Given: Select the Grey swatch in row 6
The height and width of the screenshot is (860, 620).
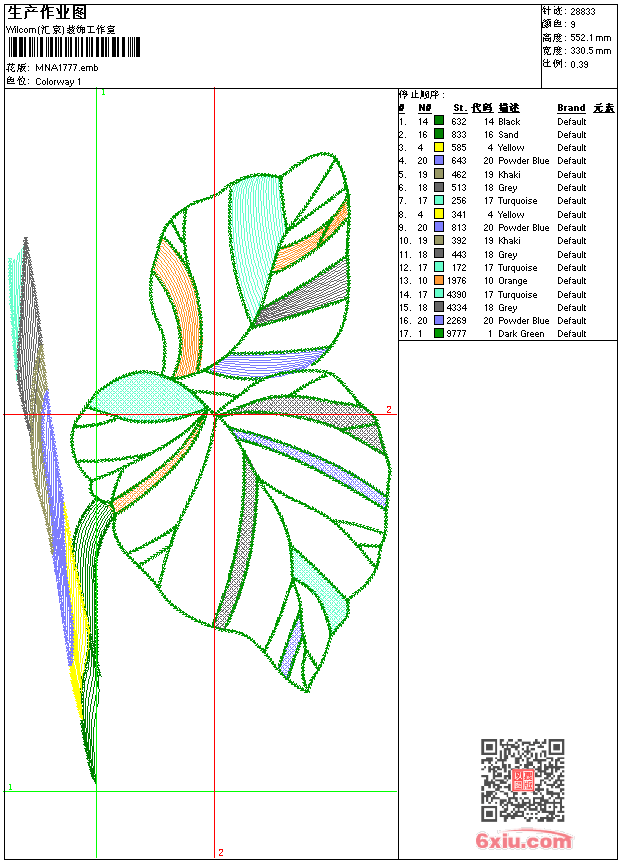Looking at the screenshot, I should pyautogui.click(x=439, y=188).
